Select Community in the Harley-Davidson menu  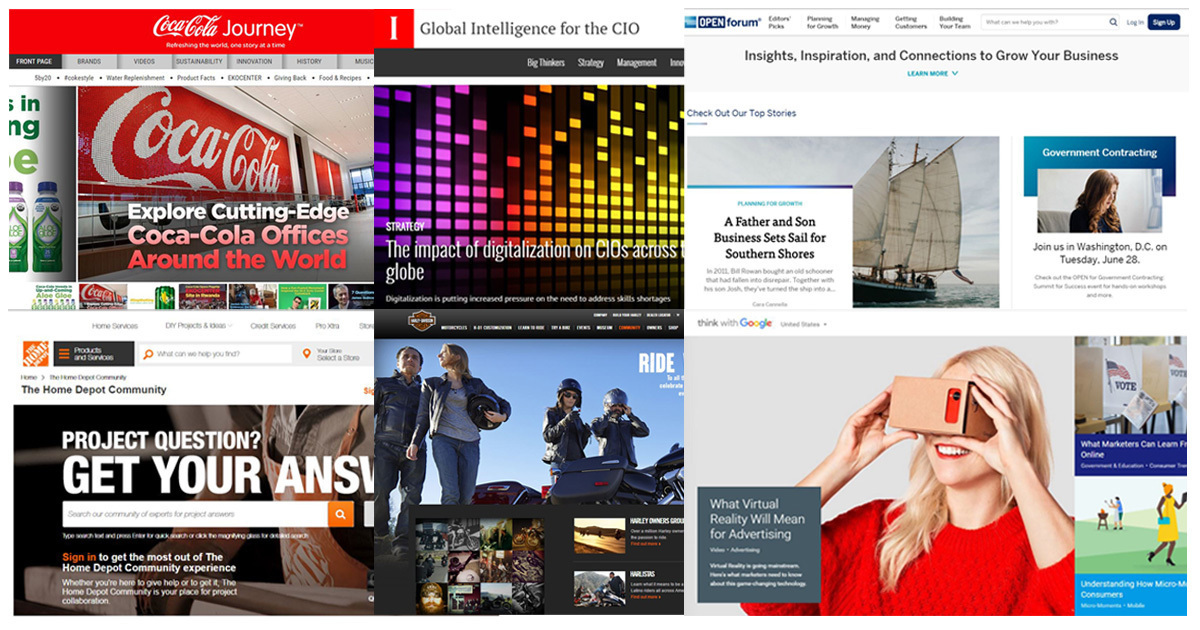[628, 328]
